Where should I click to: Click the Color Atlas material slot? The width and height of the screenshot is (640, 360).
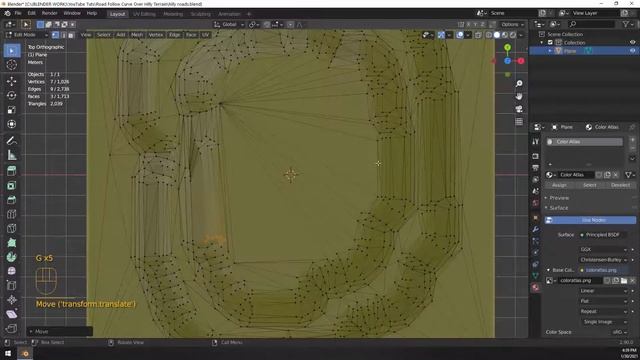coord(584,142)
